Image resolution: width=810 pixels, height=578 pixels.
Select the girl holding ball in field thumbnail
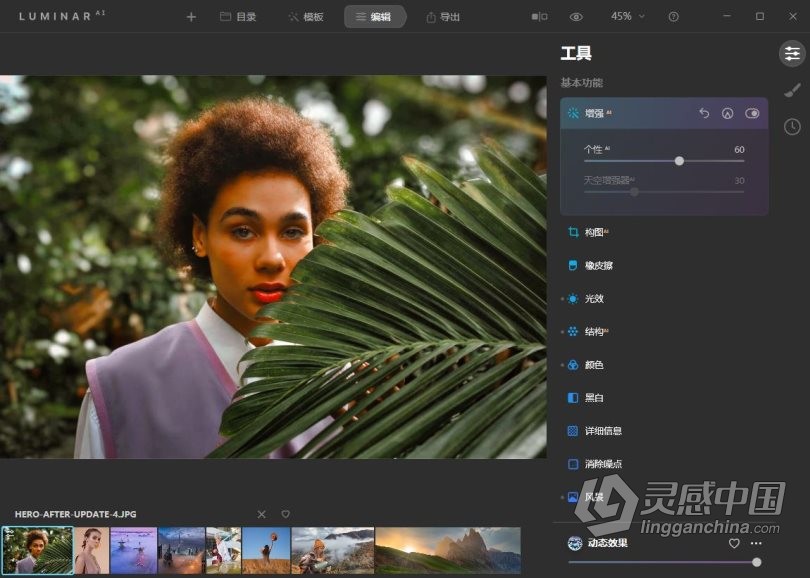click(x=266, y=551)
